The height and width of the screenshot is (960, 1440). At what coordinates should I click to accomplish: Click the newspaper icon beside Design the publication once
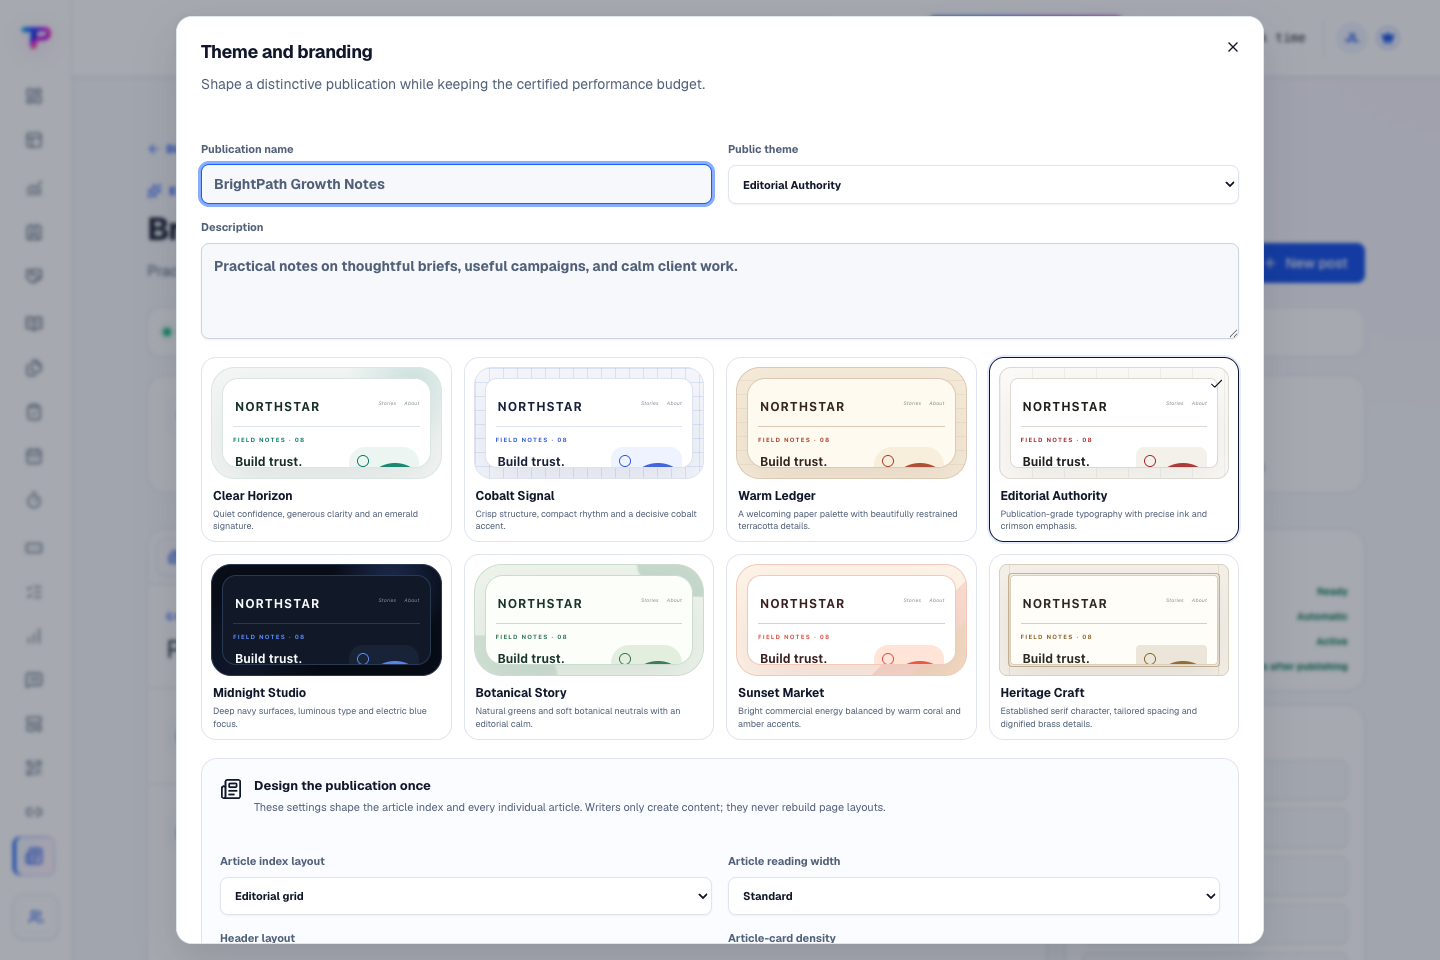[231, 789]
